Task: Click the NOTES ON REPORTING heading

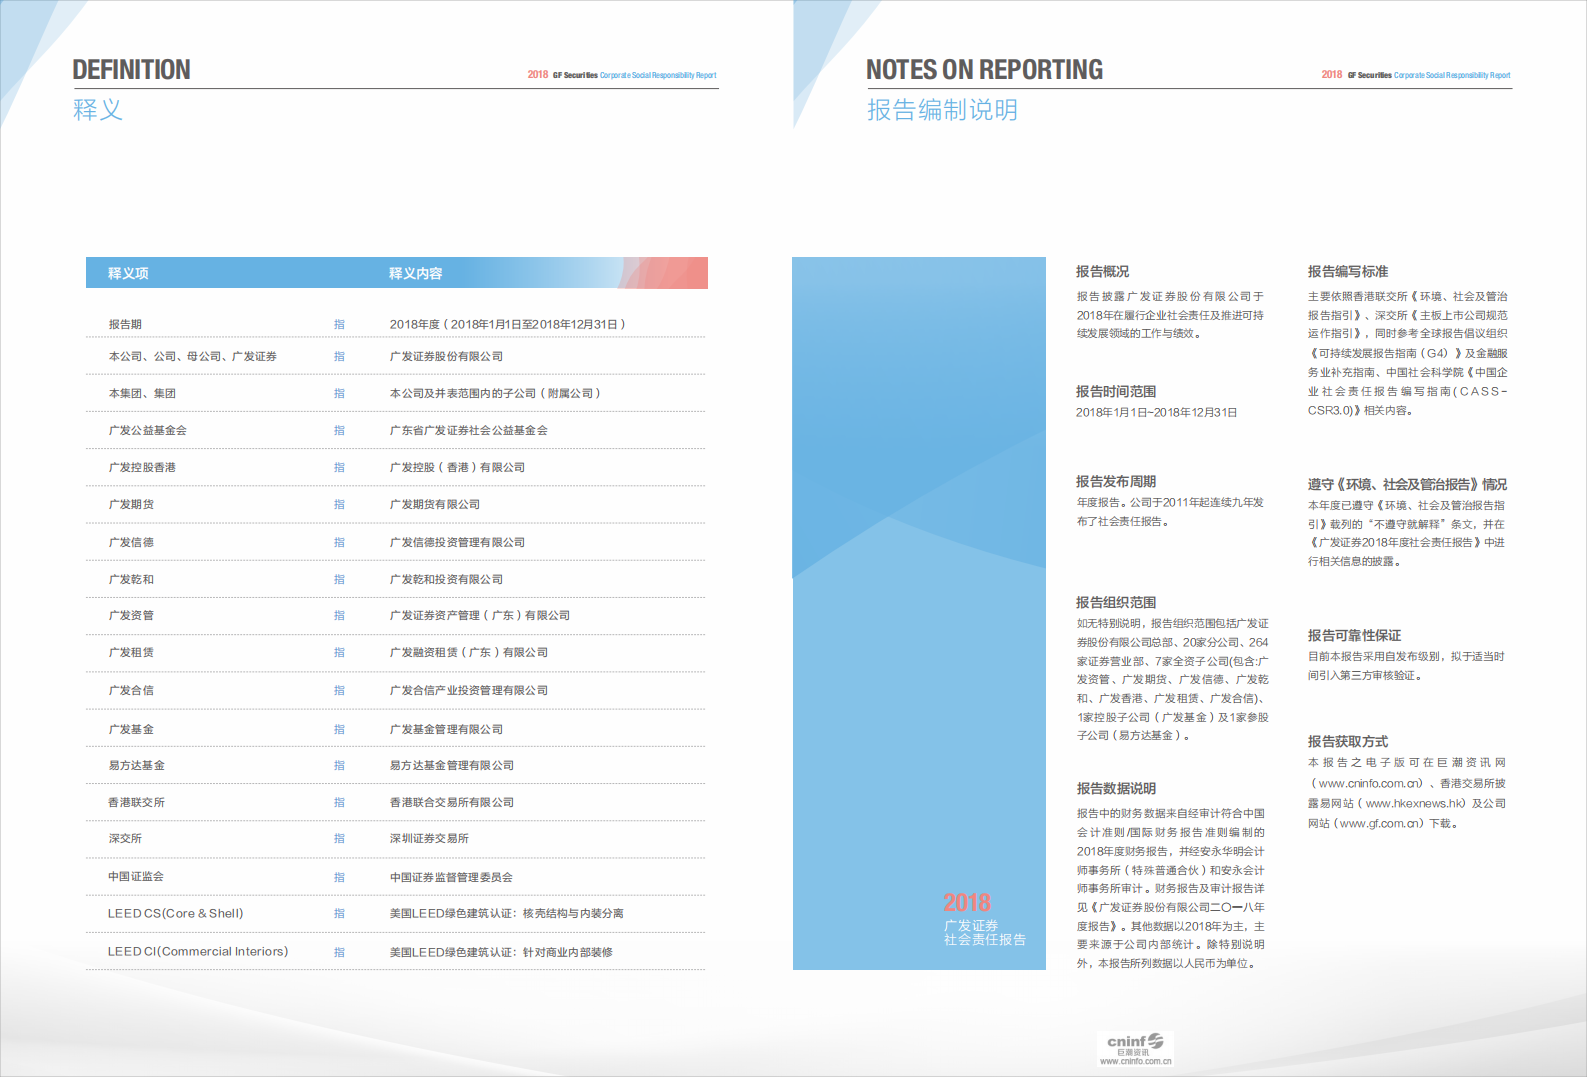Action: click(984, 70)
